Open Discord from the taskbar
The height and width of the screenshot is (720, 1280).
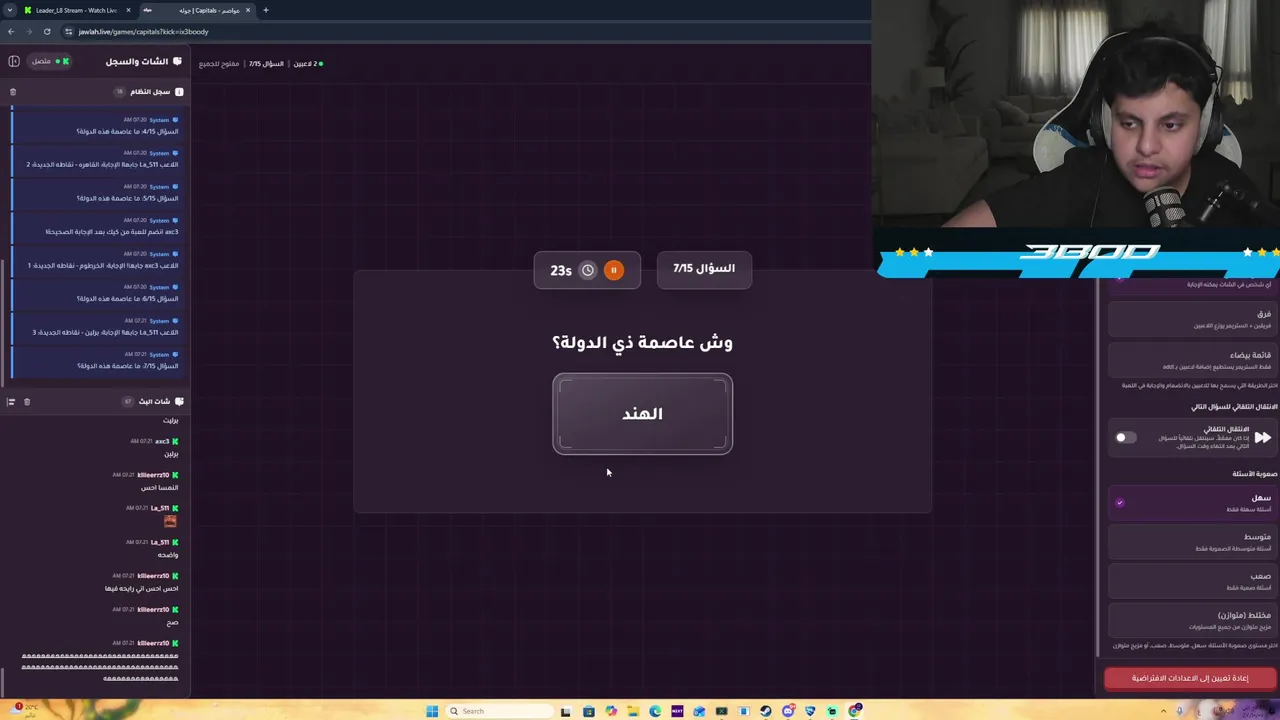(788, 711)
